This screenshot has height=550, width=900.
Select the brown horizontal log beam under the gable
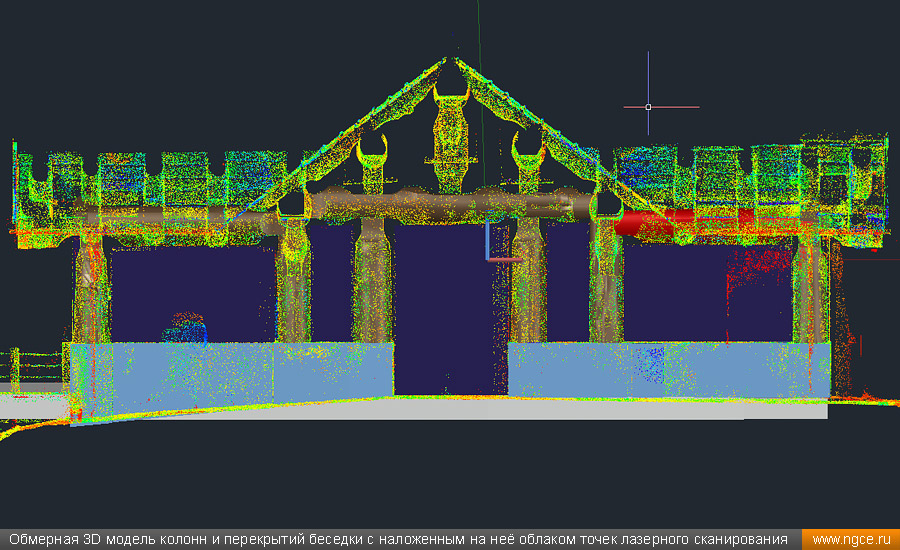click(451, 206)
